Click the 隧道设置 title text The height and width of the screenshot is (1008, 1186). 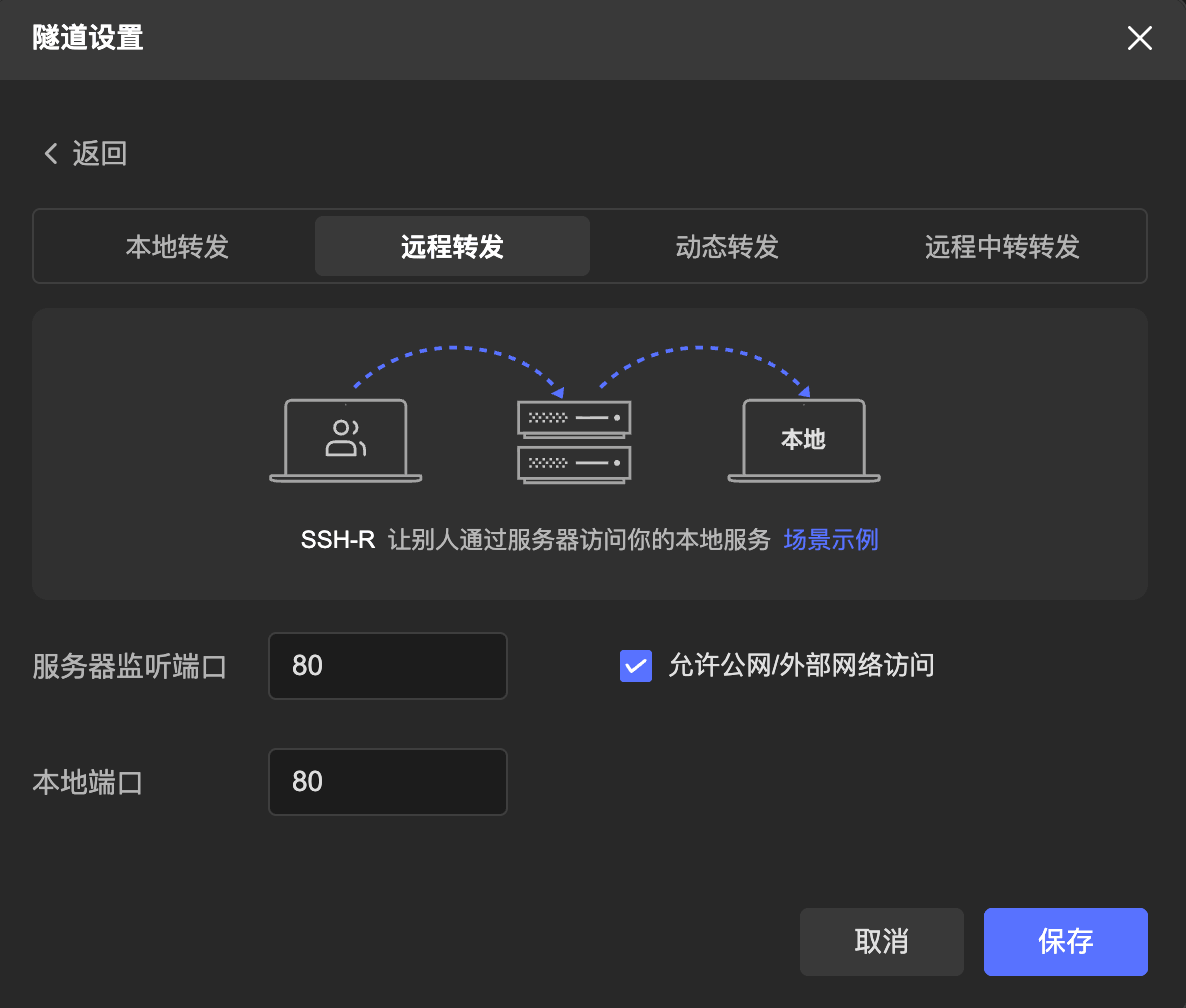click(88, 37)
